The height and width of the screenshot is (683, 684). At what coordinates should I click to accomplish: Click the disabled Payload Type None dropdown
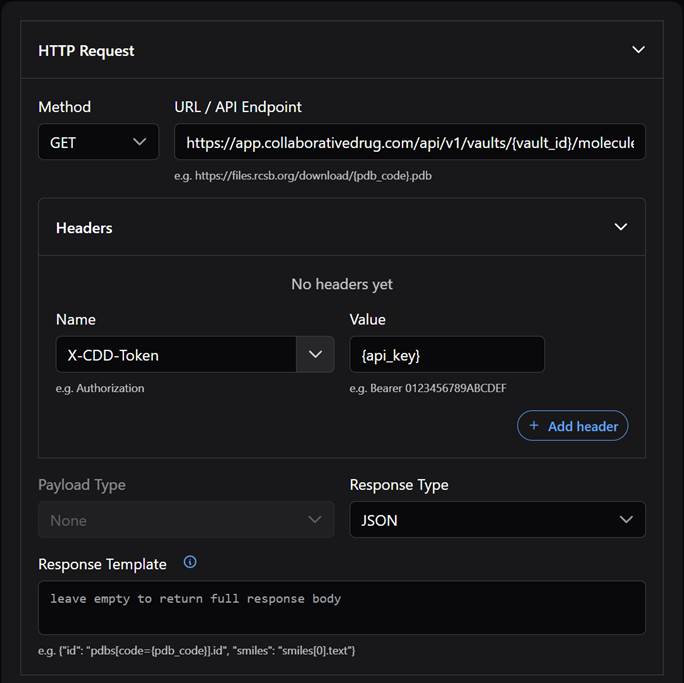186,520
